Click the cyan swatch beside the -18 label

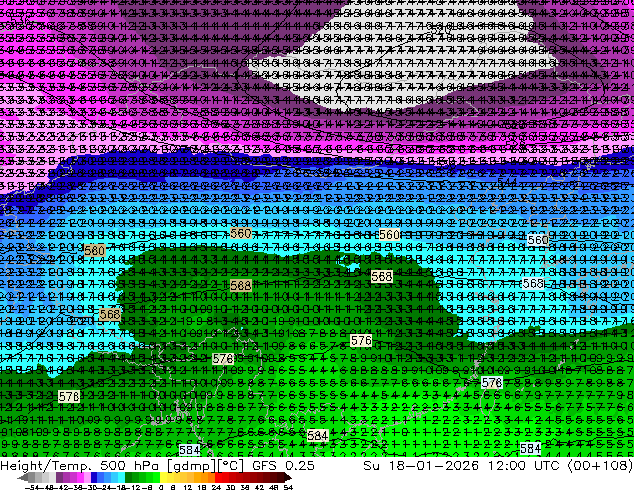pyautogui.click(x=121, y=477)
